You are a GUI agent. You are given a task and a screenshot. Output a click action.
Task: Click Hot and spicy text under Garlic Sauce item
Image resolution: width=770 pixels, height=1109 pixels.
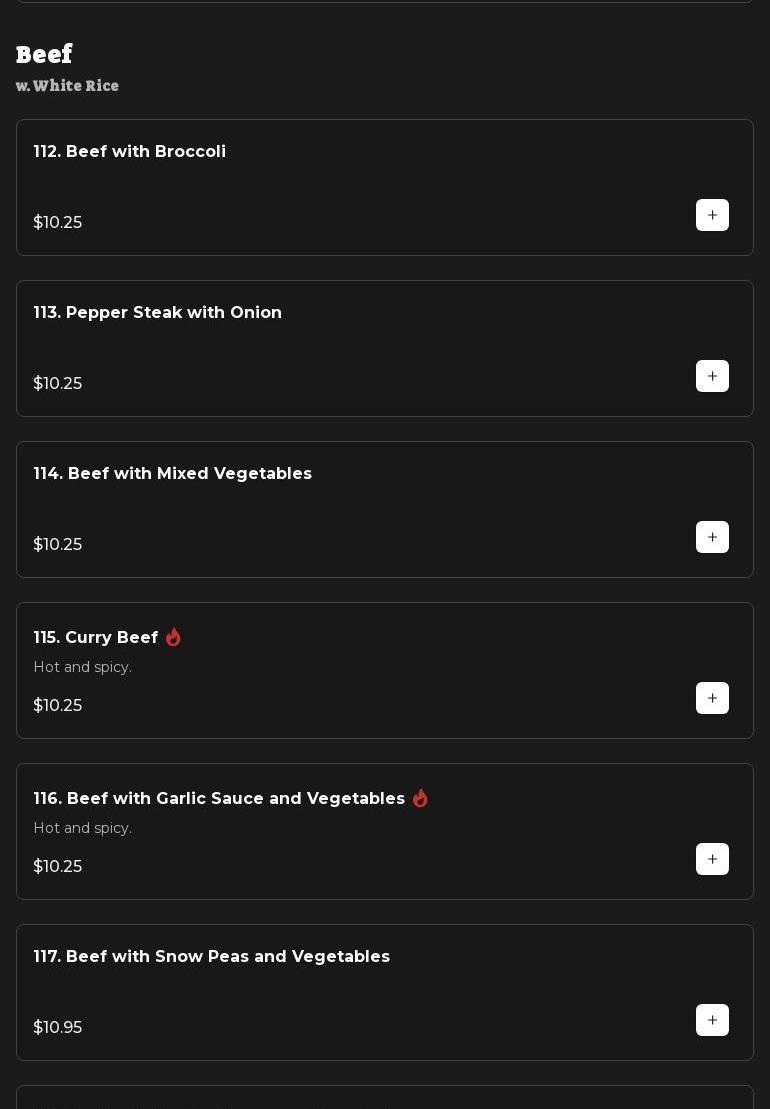click(x=83, y=828)
